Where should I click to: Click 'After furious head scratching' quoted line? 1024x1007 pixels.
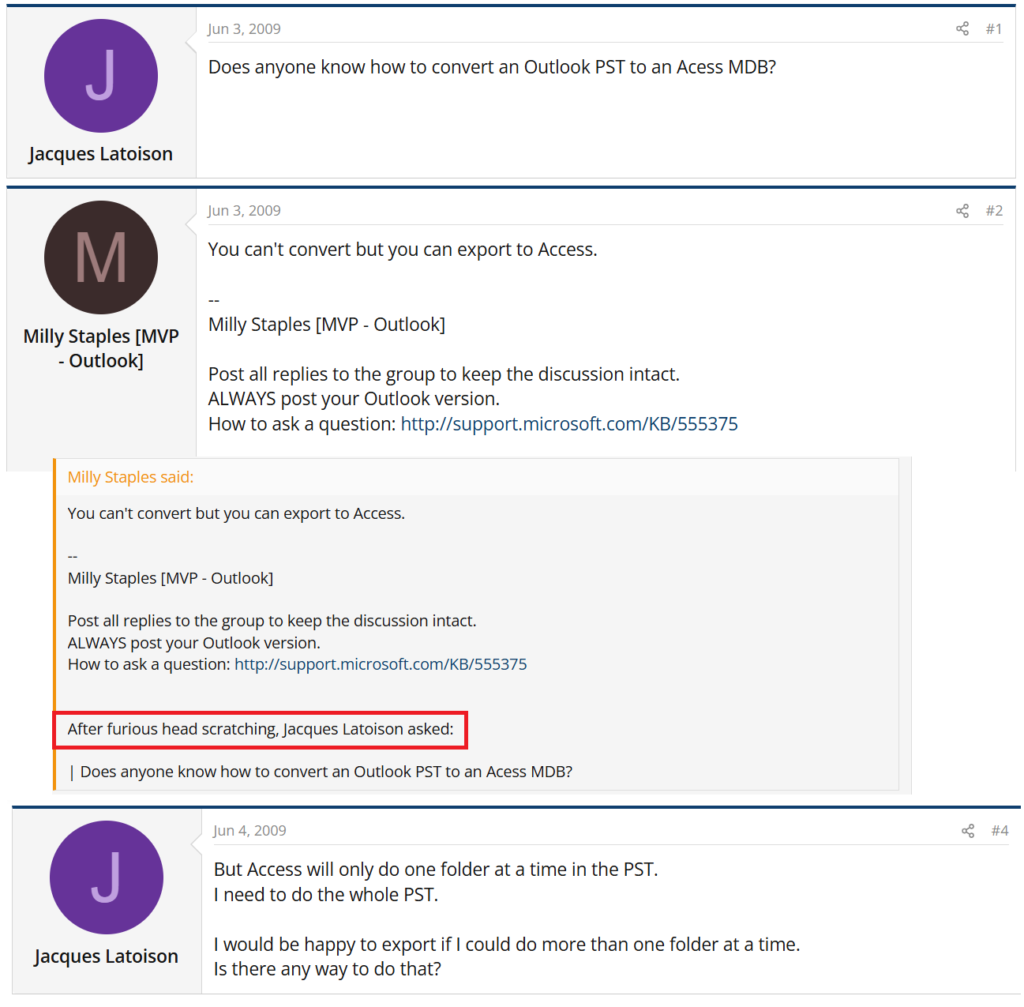tap(261, 729)
